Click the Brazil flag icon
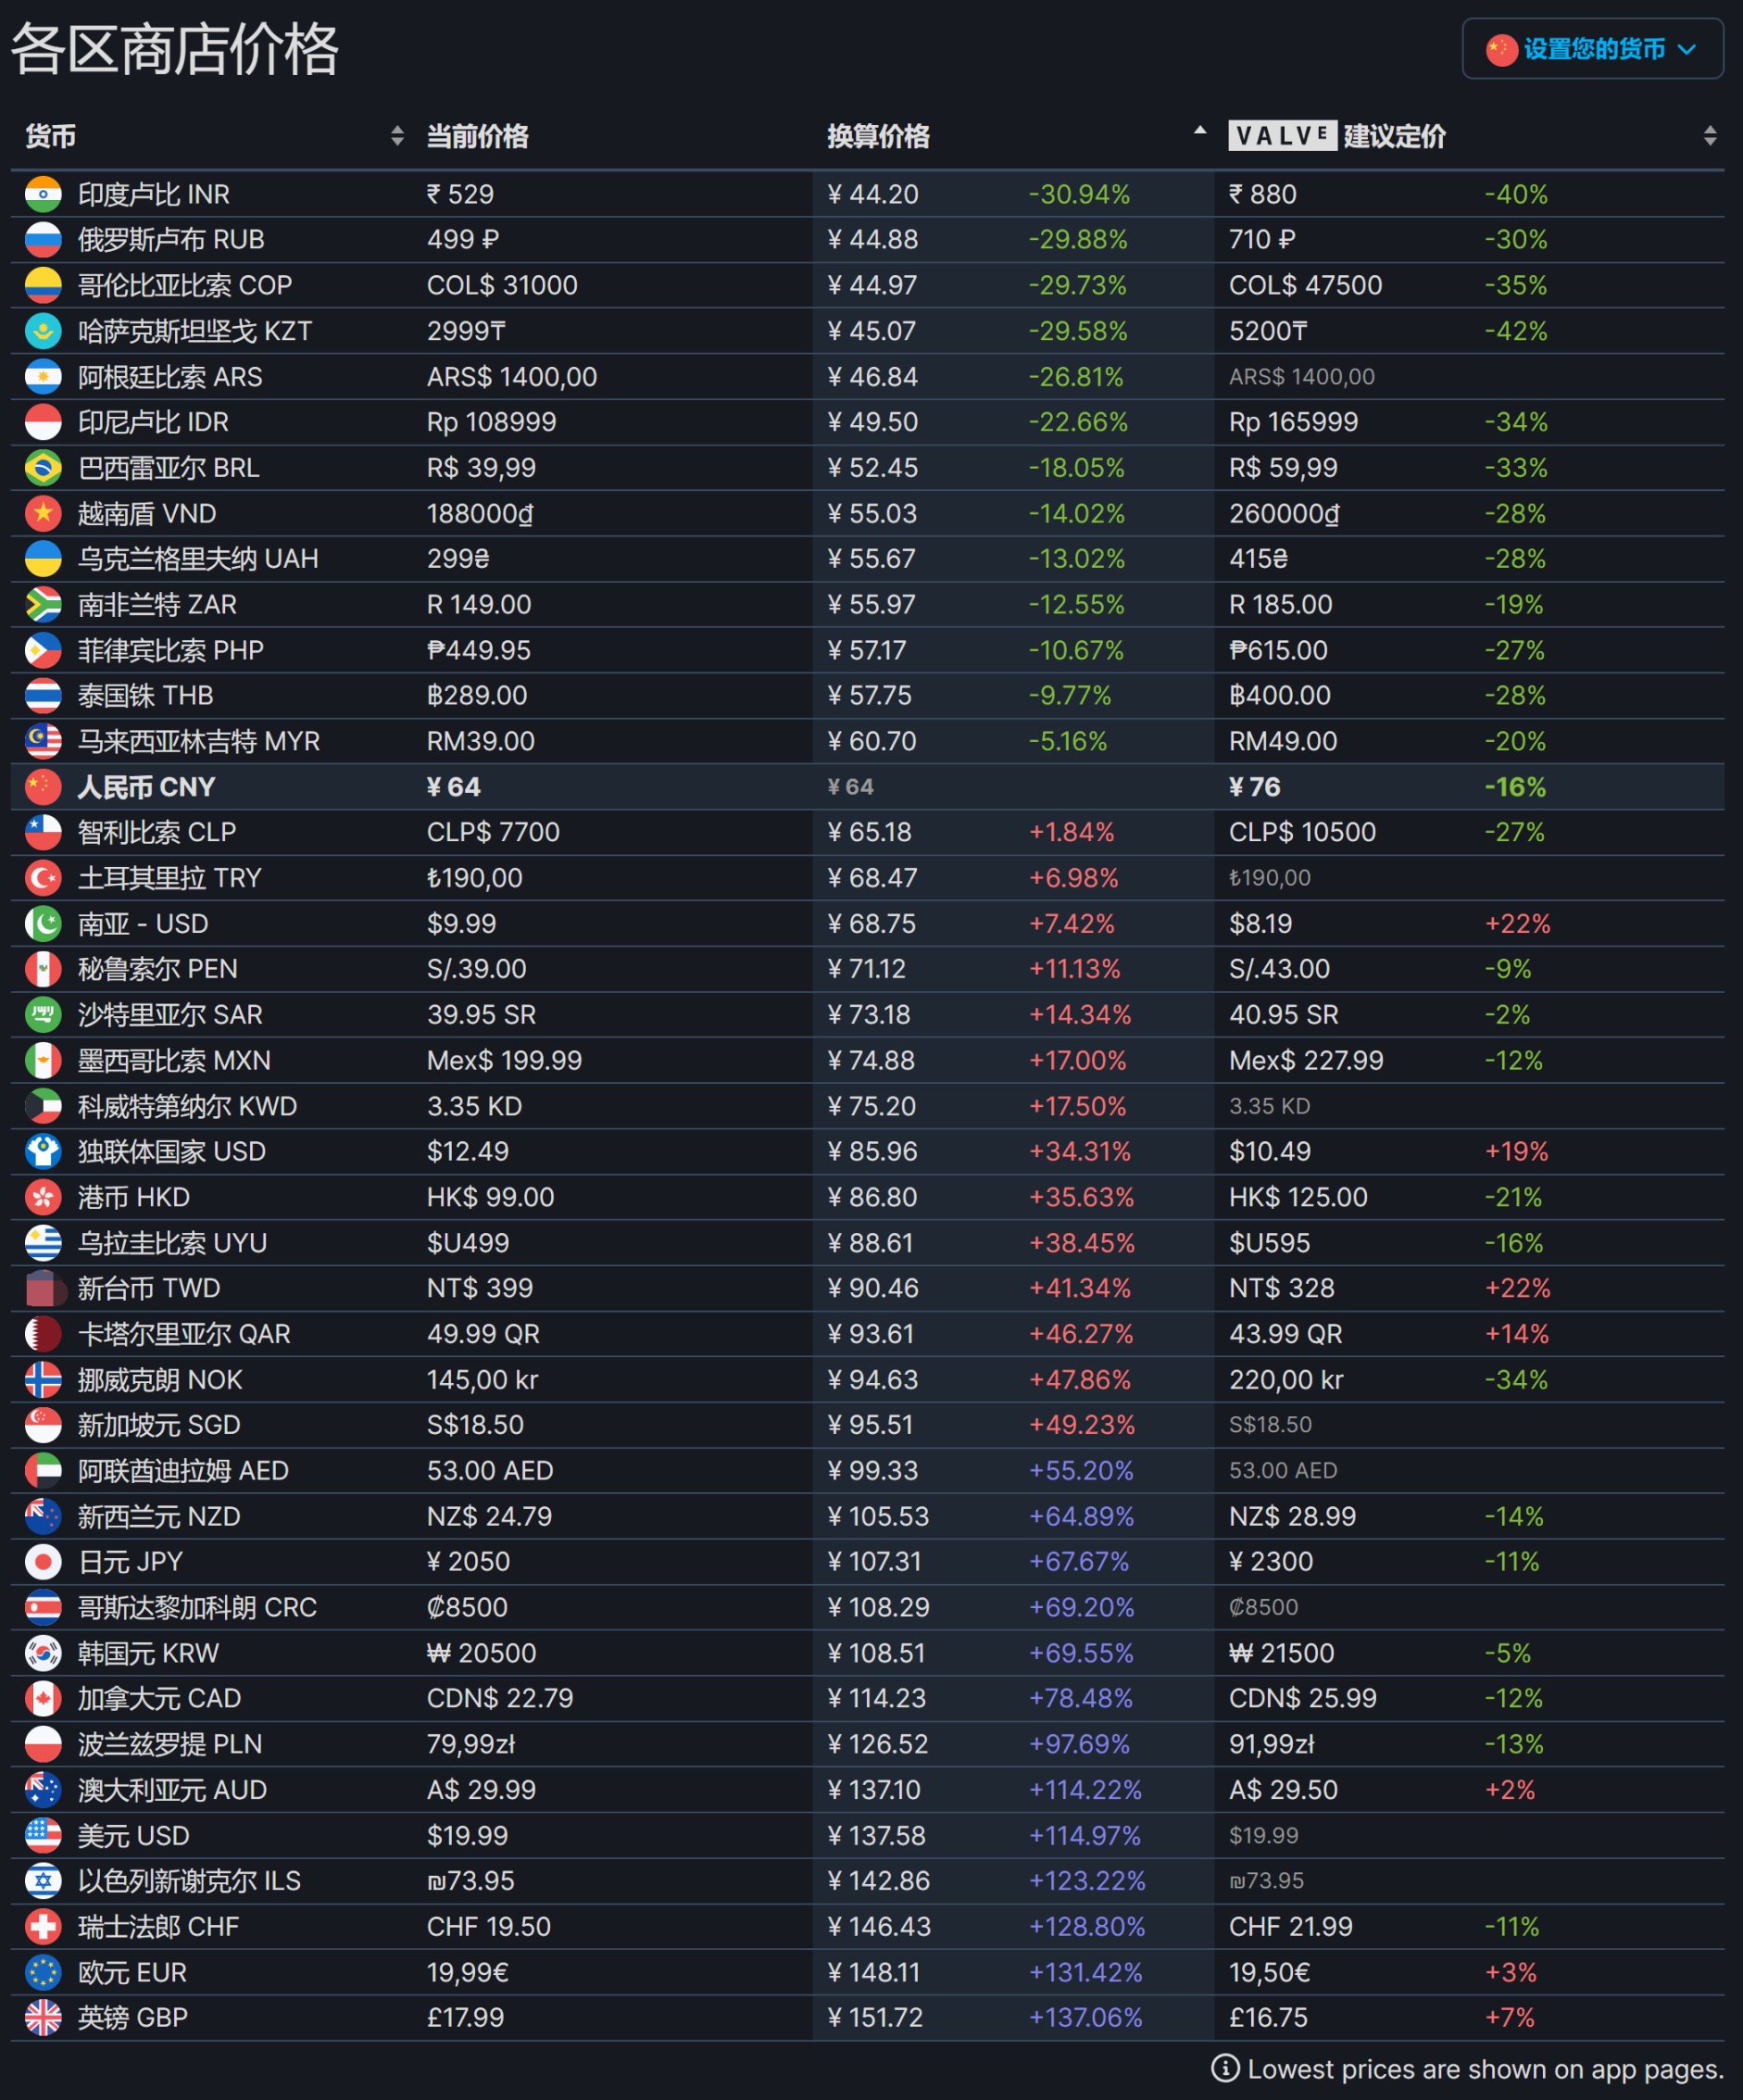This screenshot has height=2100, width=1743. [x=43, y=467]
